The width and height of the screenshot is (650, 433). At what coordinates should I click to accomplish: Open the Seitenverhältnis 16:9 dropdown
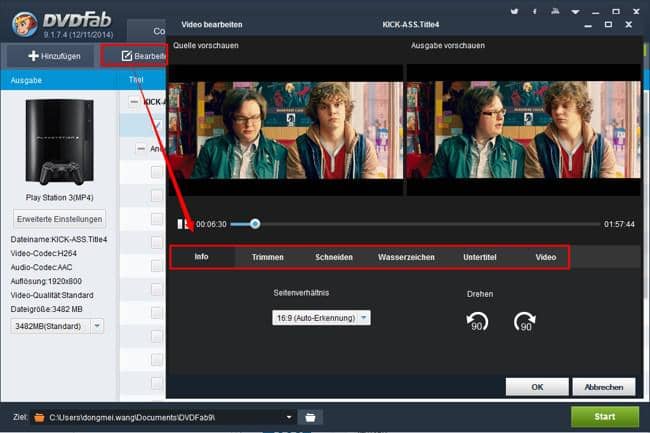[x=321, y=318]
